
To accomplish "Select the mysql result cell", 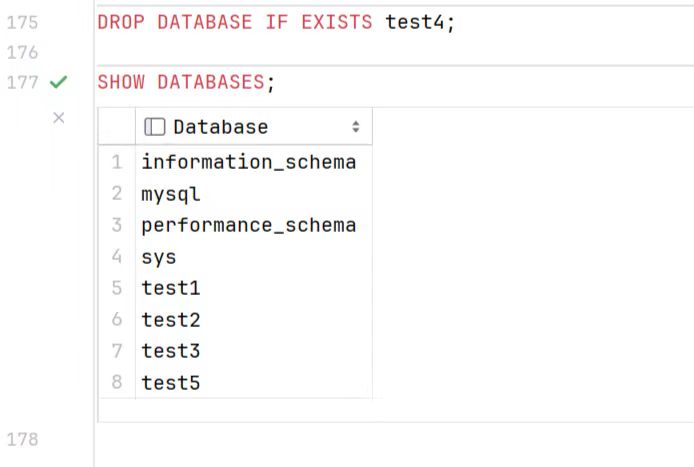I will pos(254,194).
